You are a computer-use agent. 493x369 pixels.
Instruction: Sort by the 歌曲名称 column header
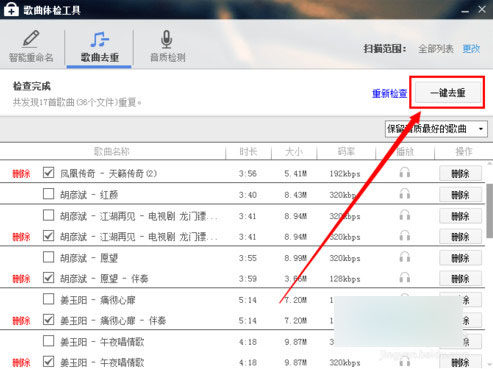pos(112,152)
